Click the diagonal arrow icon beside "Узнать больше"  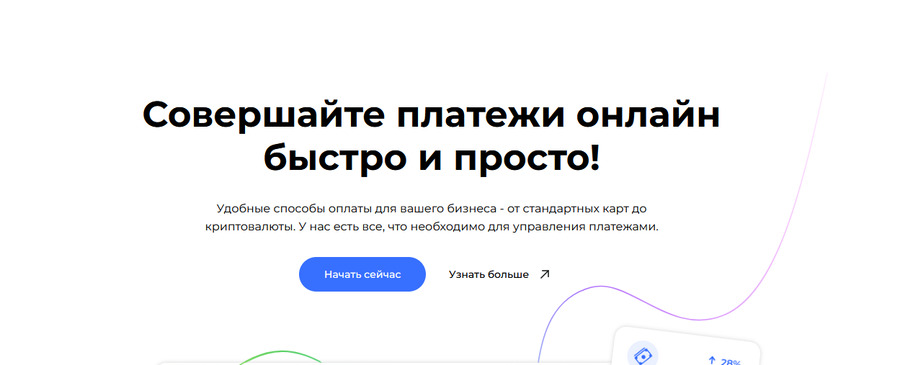[x=545, y=274]
